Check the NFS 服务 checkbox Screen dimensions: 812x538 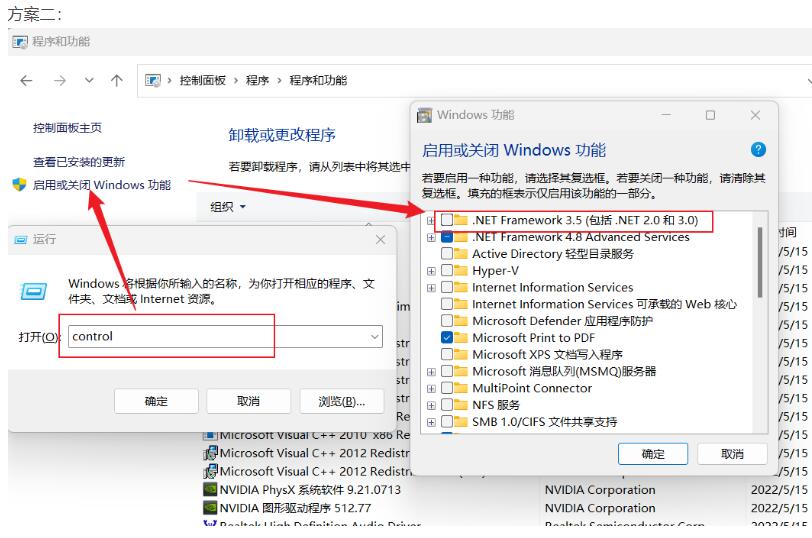coord(447,404)
